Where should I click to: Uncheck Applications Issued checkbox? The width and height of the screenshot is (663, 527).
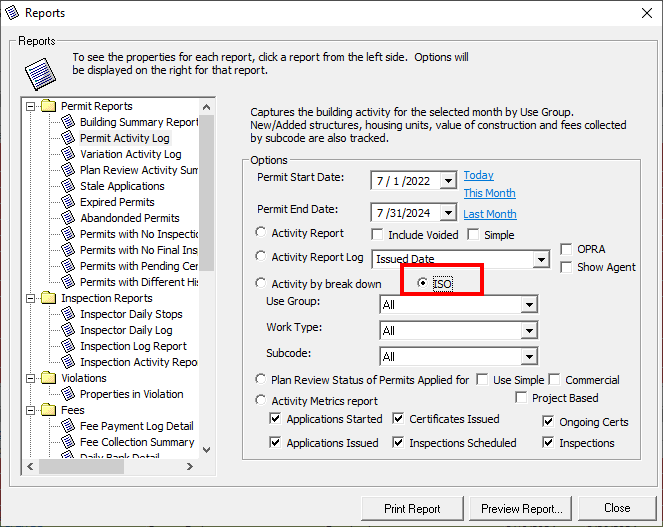[275, 442]
